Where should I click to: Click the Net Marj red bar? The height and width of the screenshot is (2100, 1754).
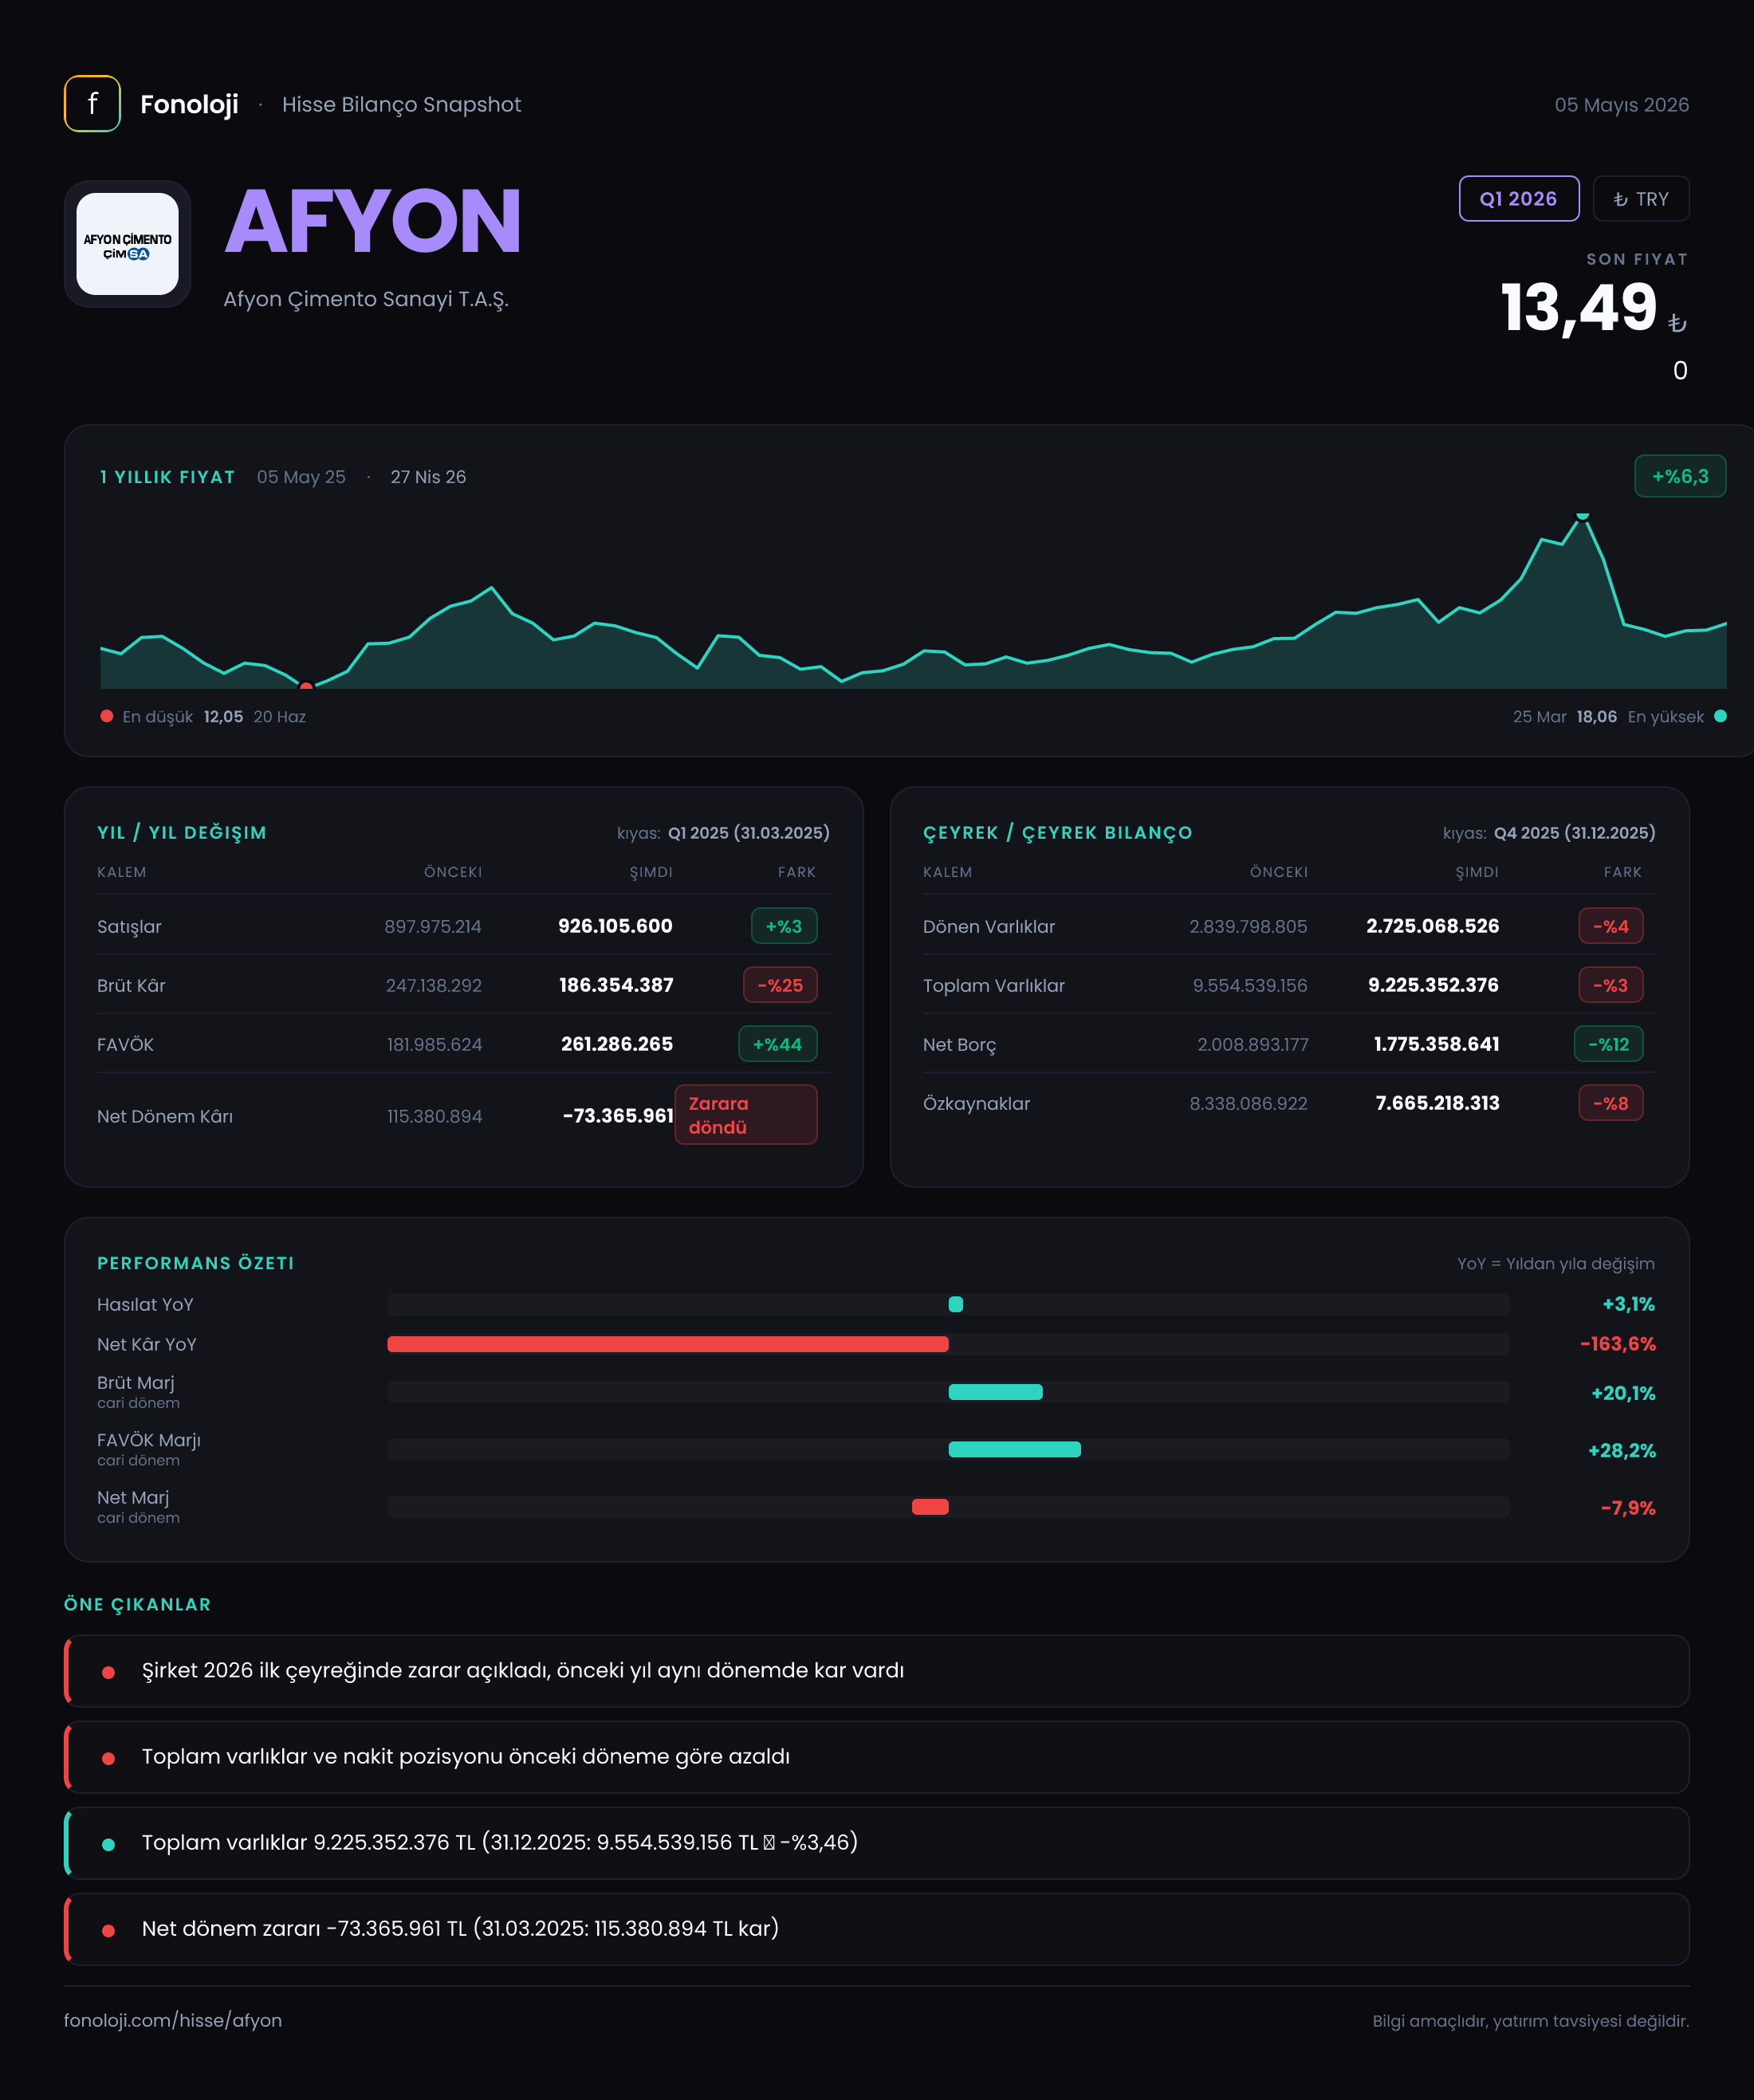(930, 1507)
